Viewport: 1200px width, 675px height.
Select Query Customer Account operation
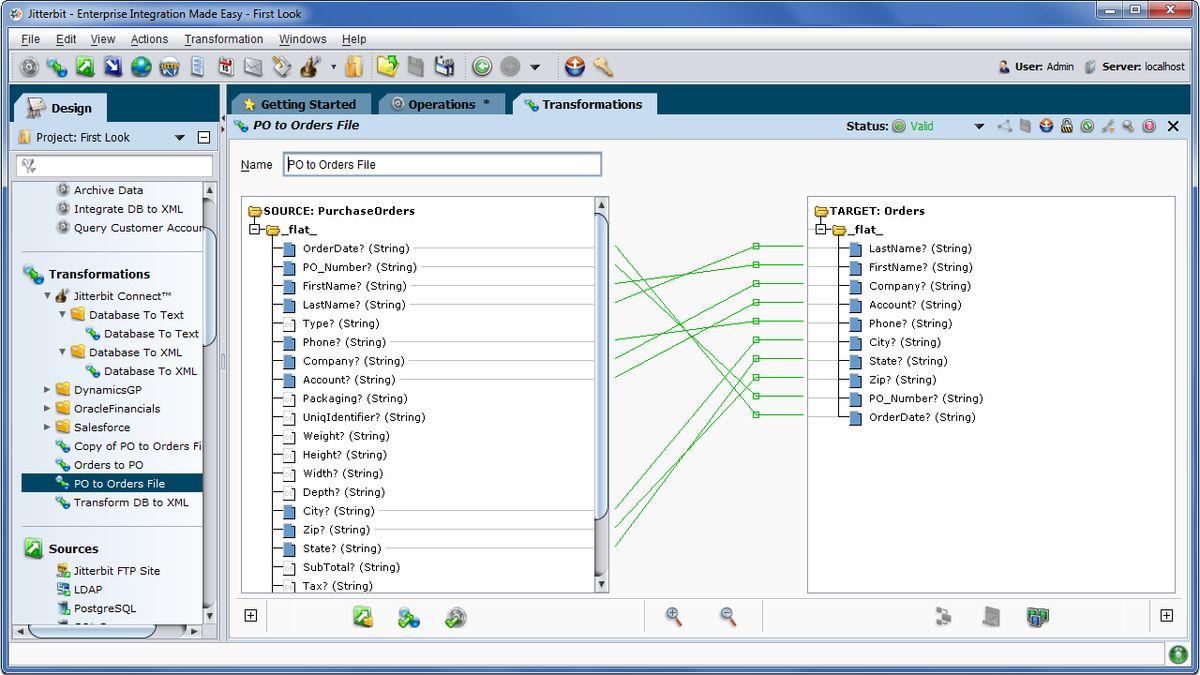click(x=138, y=228)
